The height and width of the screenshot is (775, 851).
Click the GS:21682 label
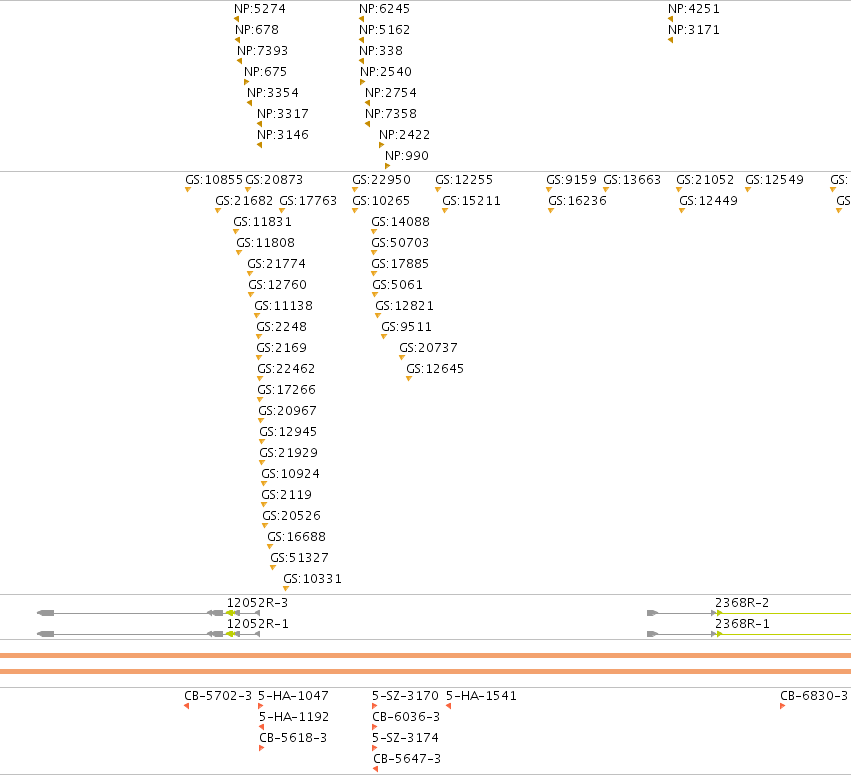[x=244, y=201]
